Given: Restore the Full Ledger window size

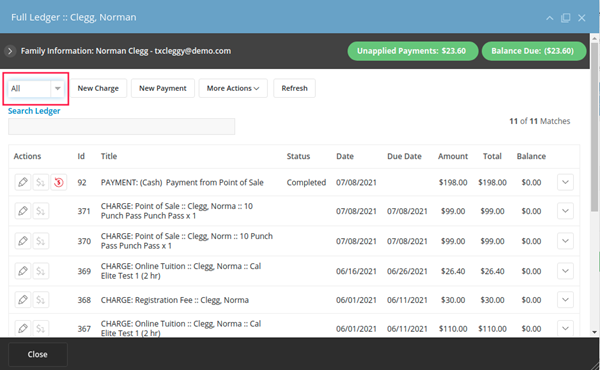Looking at the screenshot, I should tap(566, 18).
